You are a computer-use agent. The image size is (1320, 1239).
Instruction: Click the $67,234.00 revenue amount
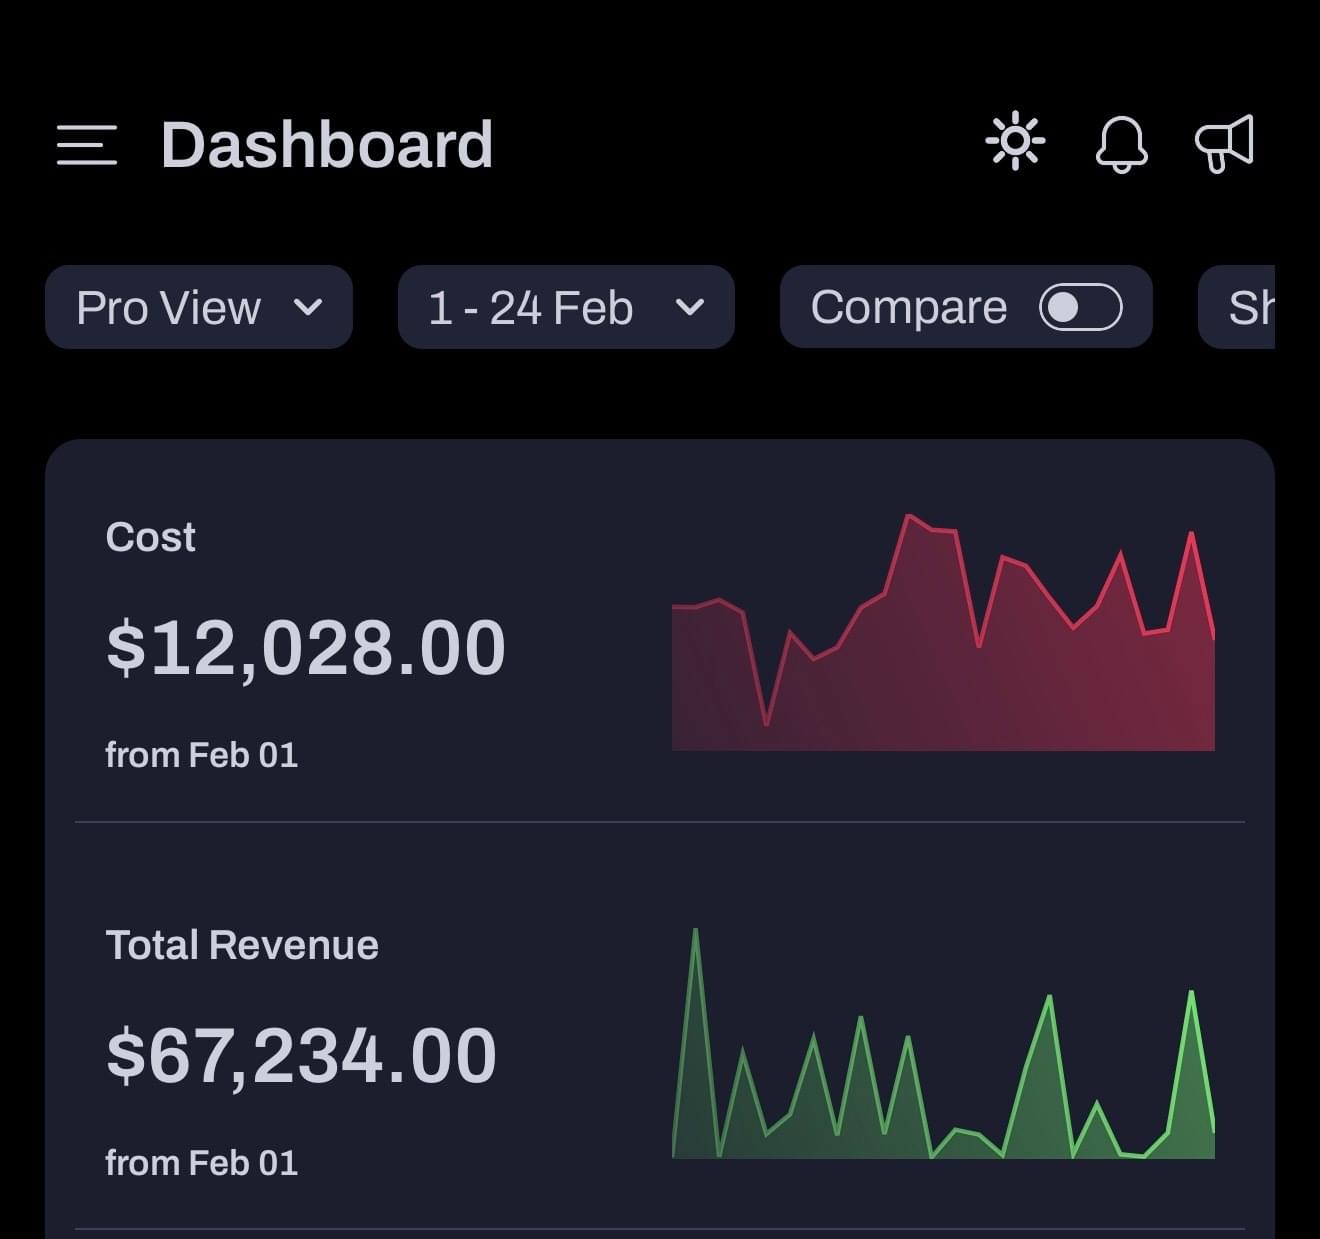coord(301,1056)
